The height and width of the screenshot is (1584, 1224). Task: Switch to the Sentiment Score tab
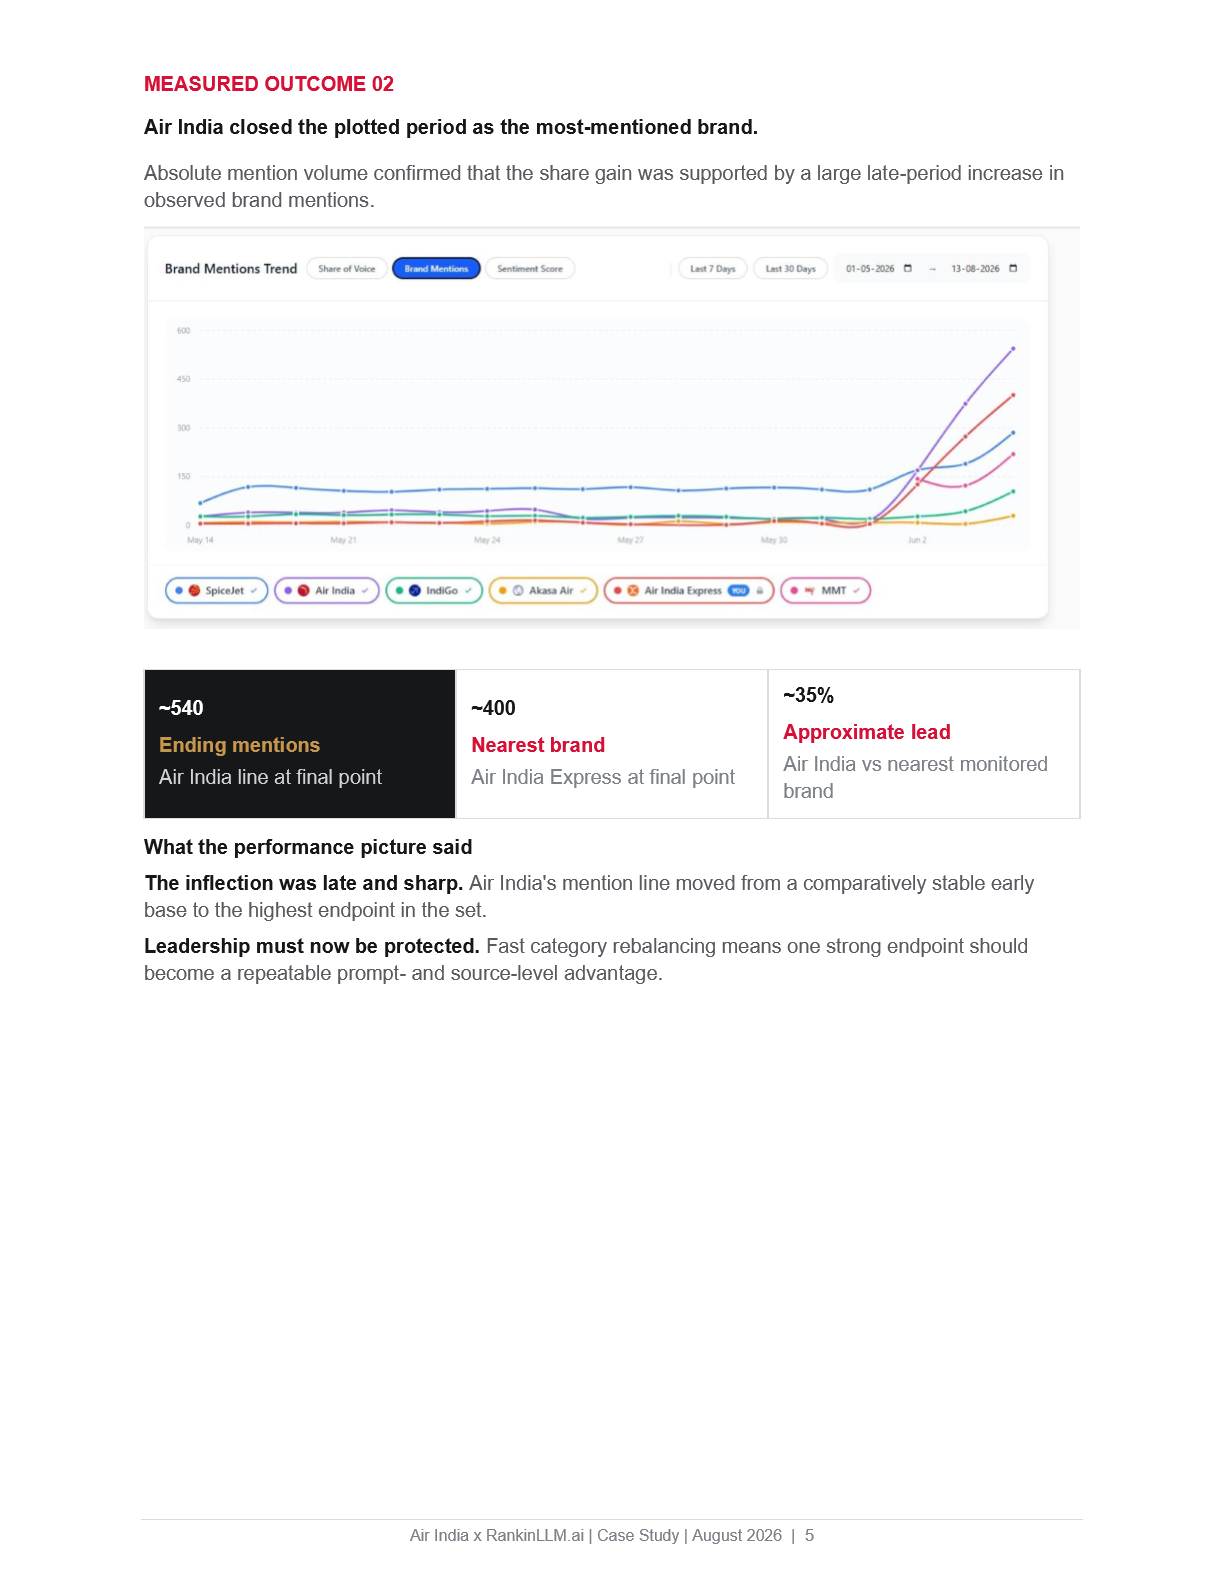click(x=530, y=269)
